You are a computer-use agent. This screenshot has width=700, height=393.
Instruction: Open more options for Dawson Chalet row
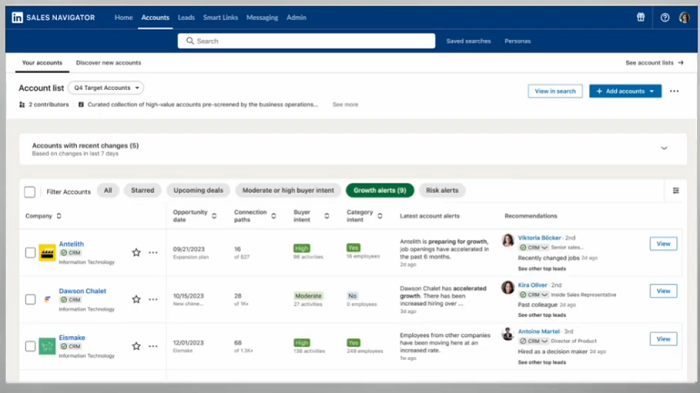click(153, 299)
